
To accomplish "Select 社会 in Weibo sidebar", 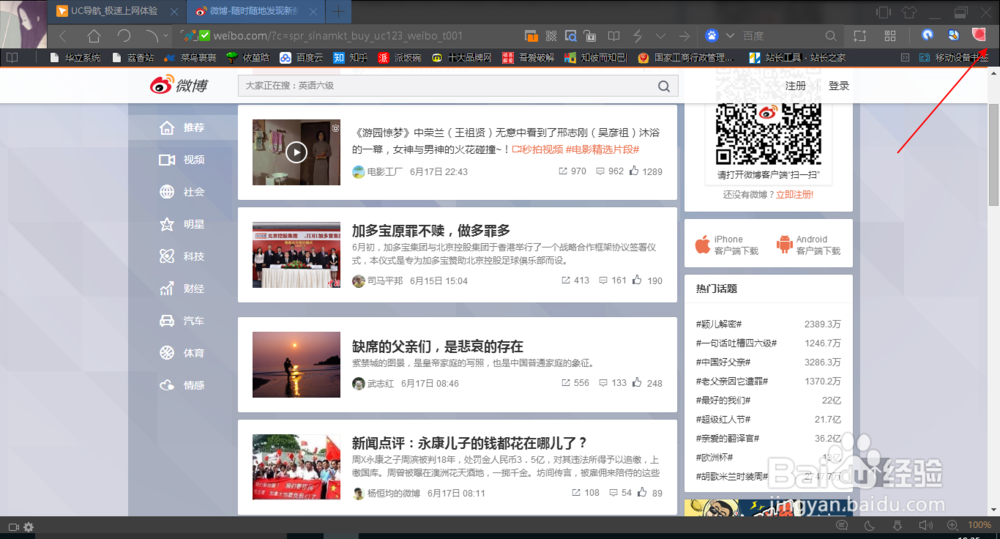I will pos(182,192).
